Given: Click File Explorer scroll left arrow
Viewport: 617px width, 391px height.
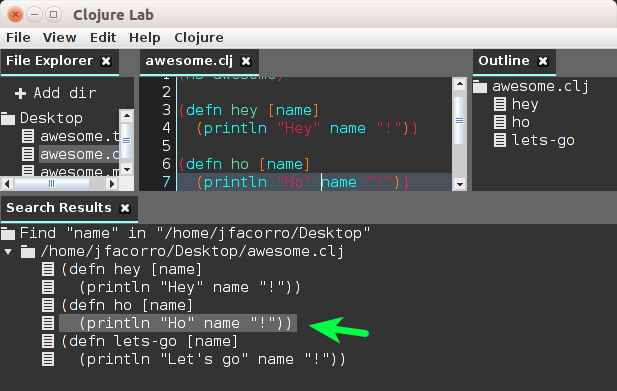Looking at the screenshot, I should point(7,184).
